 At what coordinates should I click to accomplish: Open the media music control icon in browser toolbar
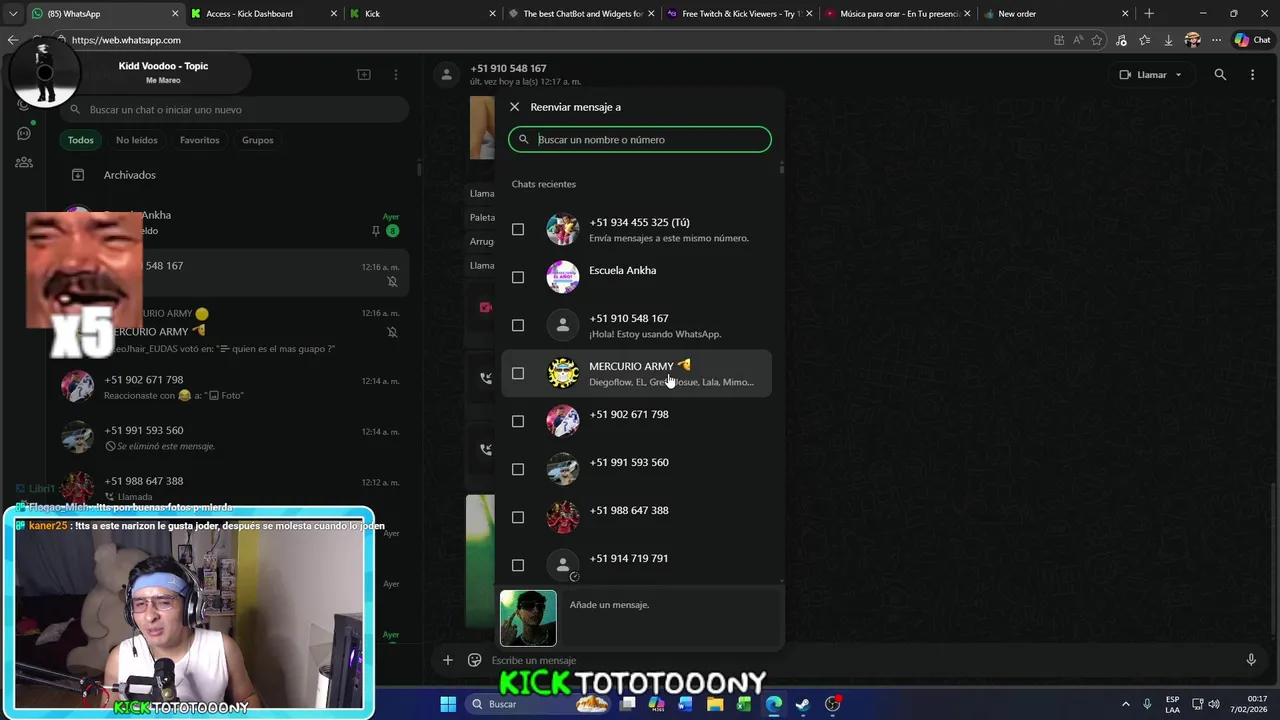(1121, 40)
